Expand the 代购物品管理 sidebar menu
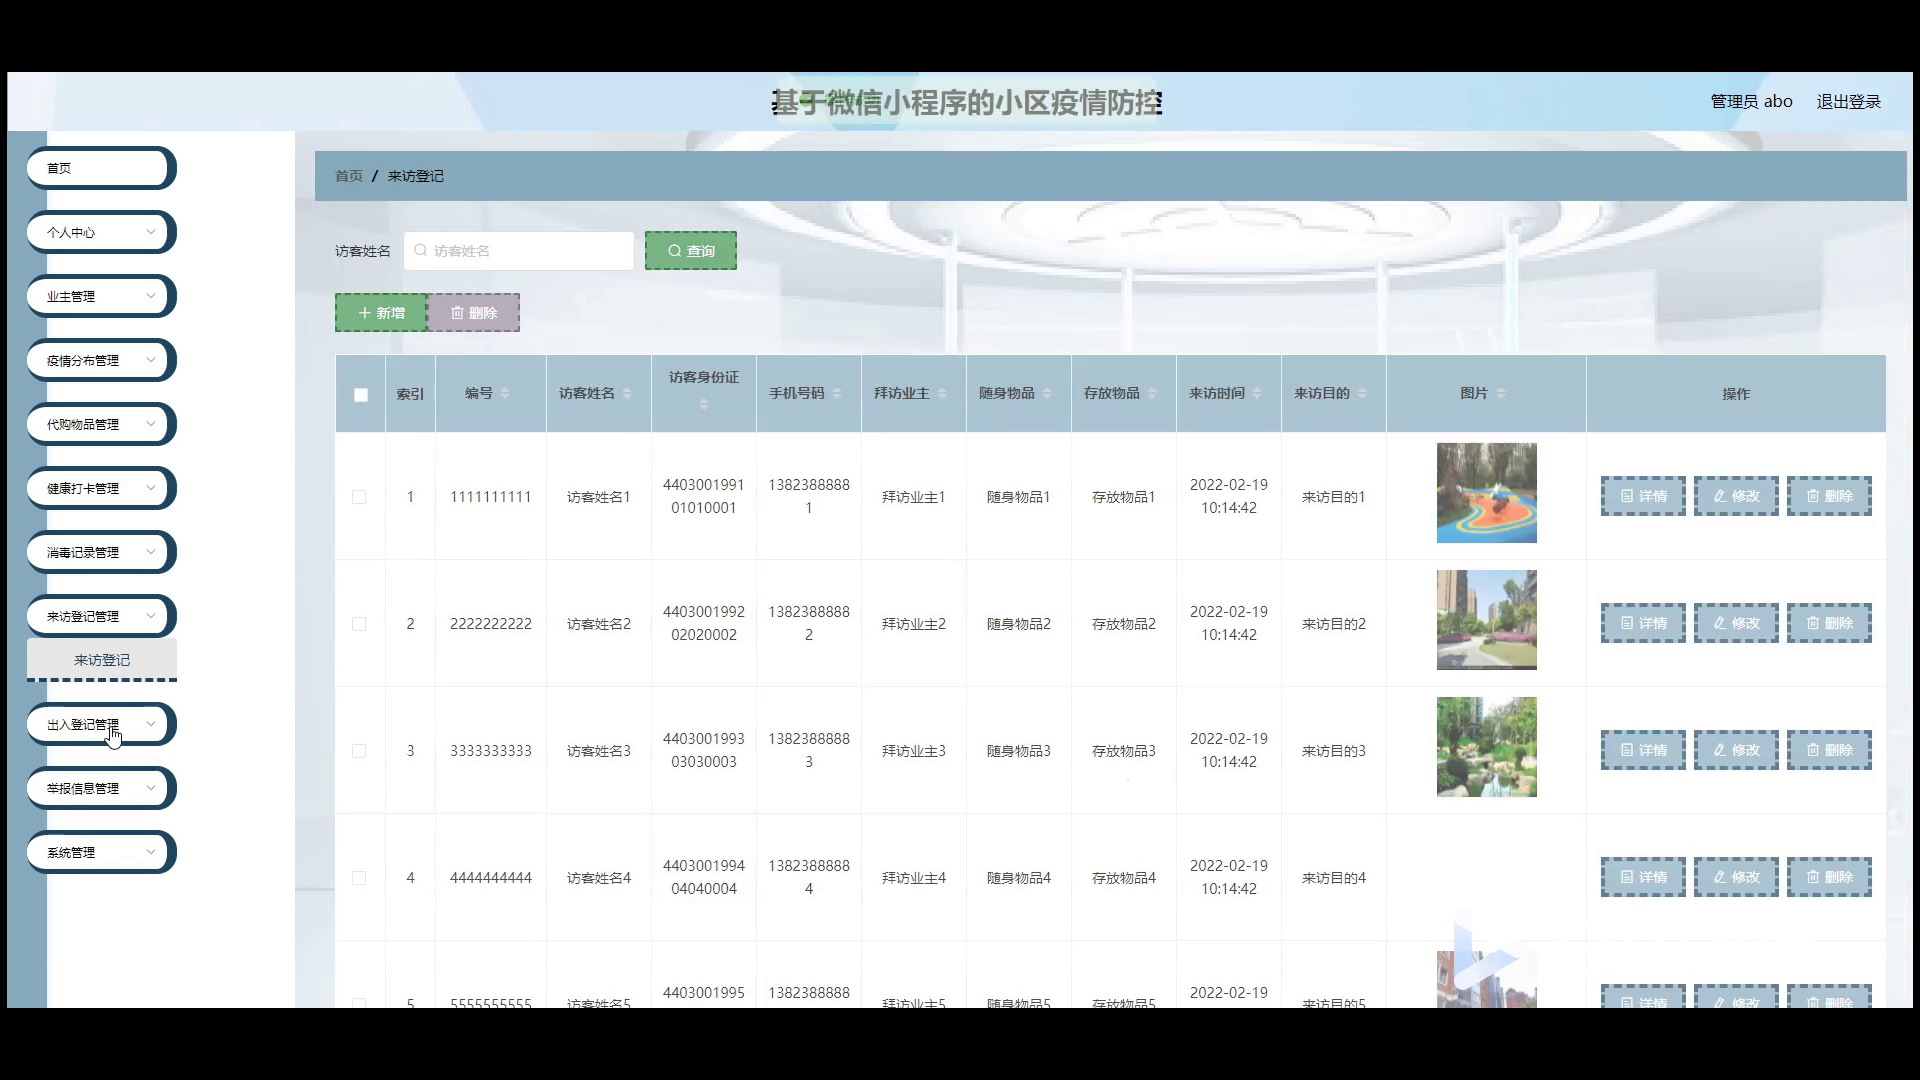Viewport: 1920px width, 1080px height. pyautogui.click(x=101, y=424)
